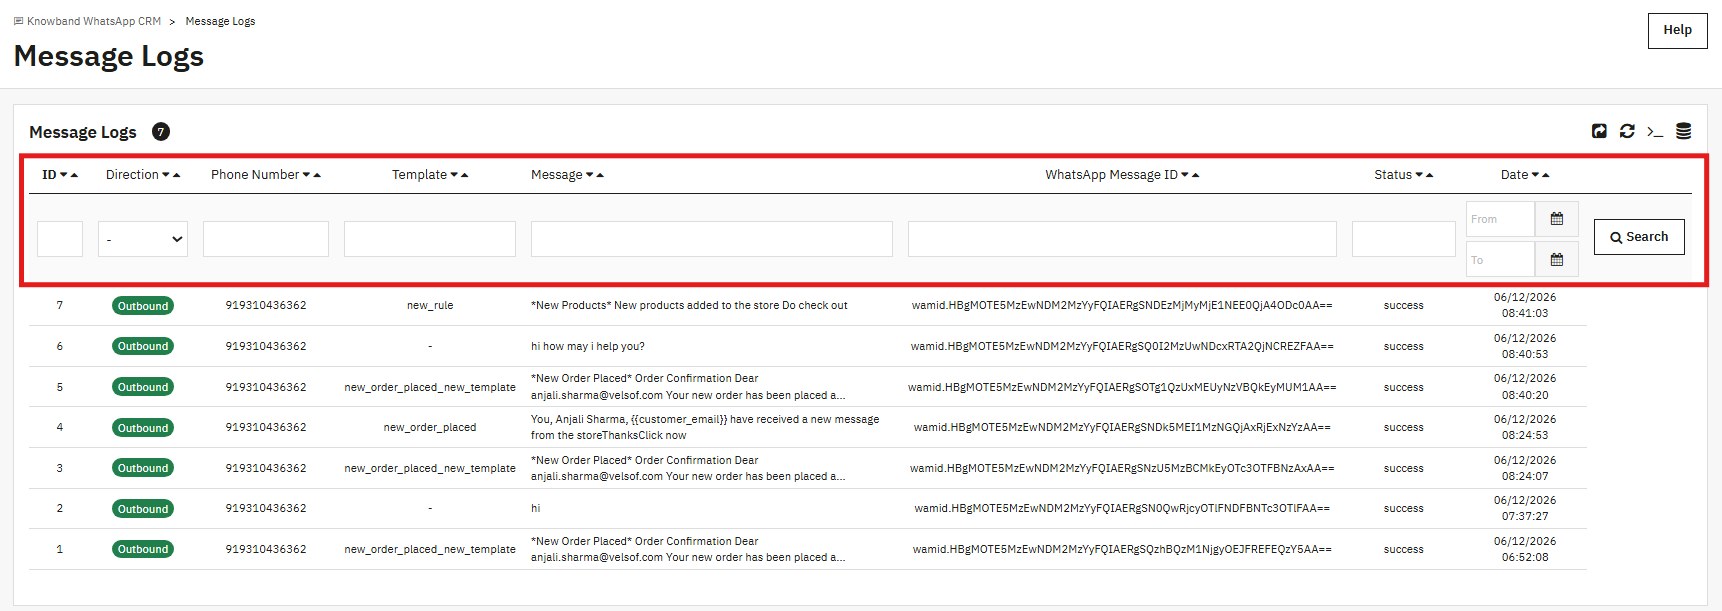Click success status in row 1
The image size is (1722, 611).
[1404, 549]
